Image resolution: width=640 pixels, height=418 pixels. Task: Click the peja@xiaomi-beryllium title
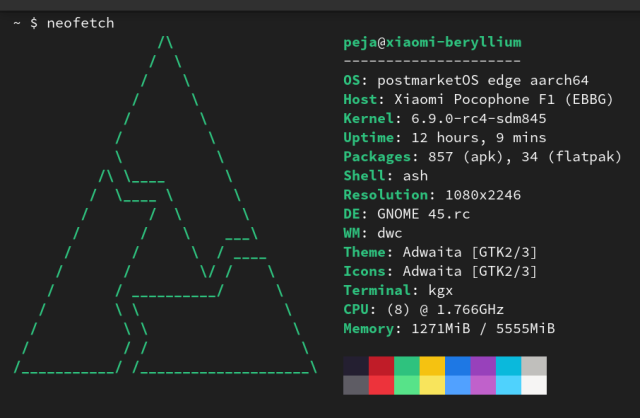click(x=432, y=42)
